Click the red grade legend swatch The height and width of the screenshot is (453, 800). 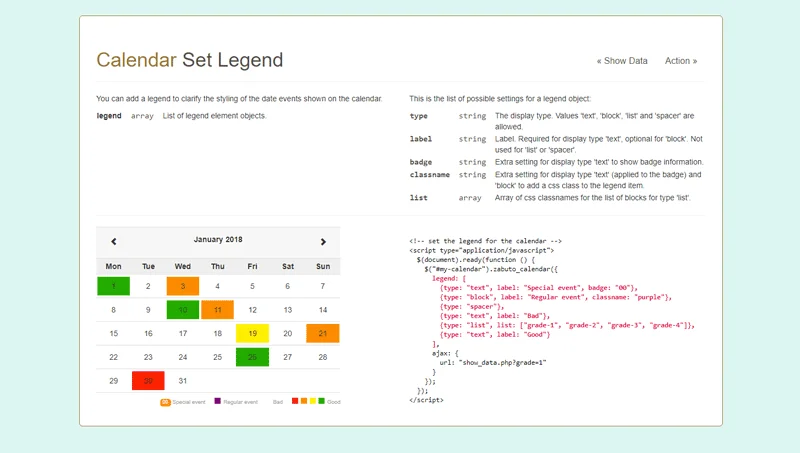(295, 401)
